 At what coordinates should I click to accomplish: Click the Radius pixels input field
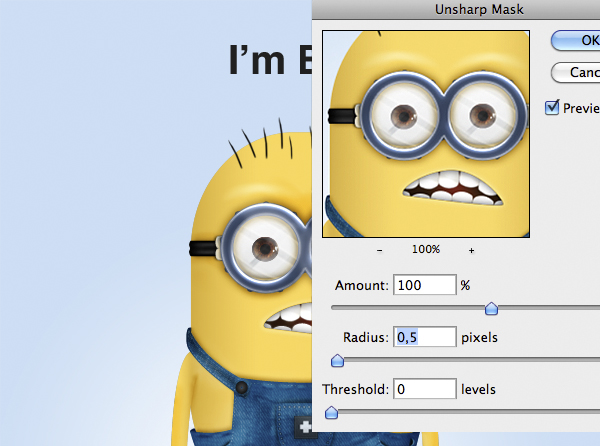(424, 338)
